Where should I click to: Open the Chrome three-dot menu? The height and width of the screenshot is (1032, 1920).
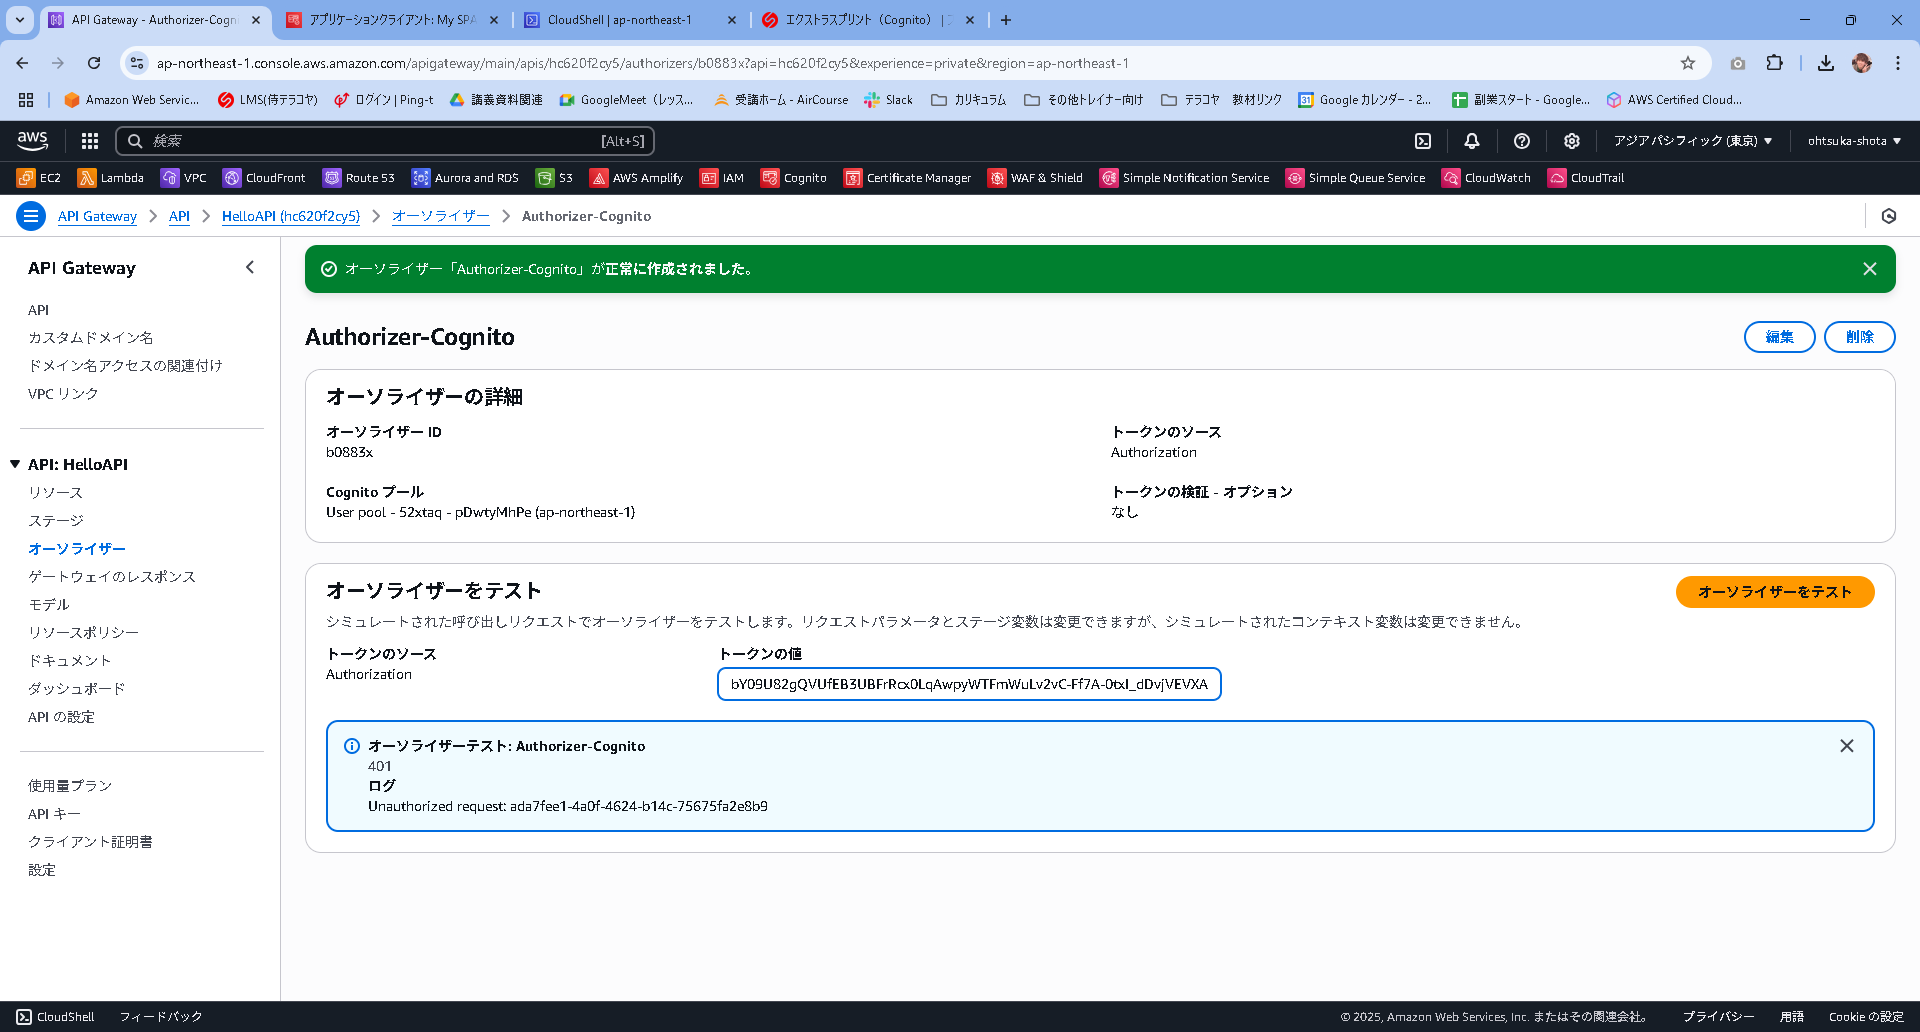(1898, 63)
